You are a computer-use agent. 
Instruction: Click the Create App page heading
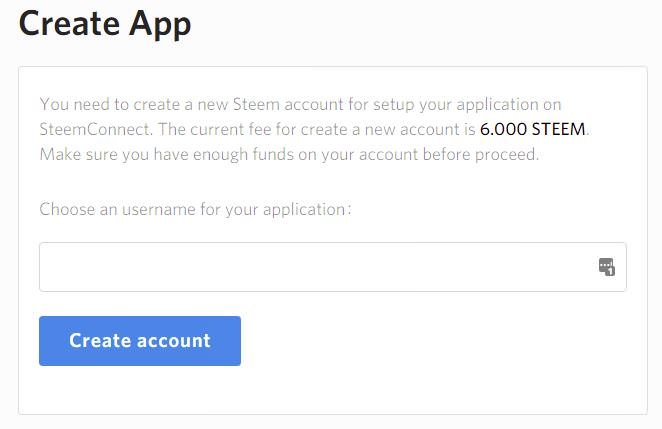105,24
